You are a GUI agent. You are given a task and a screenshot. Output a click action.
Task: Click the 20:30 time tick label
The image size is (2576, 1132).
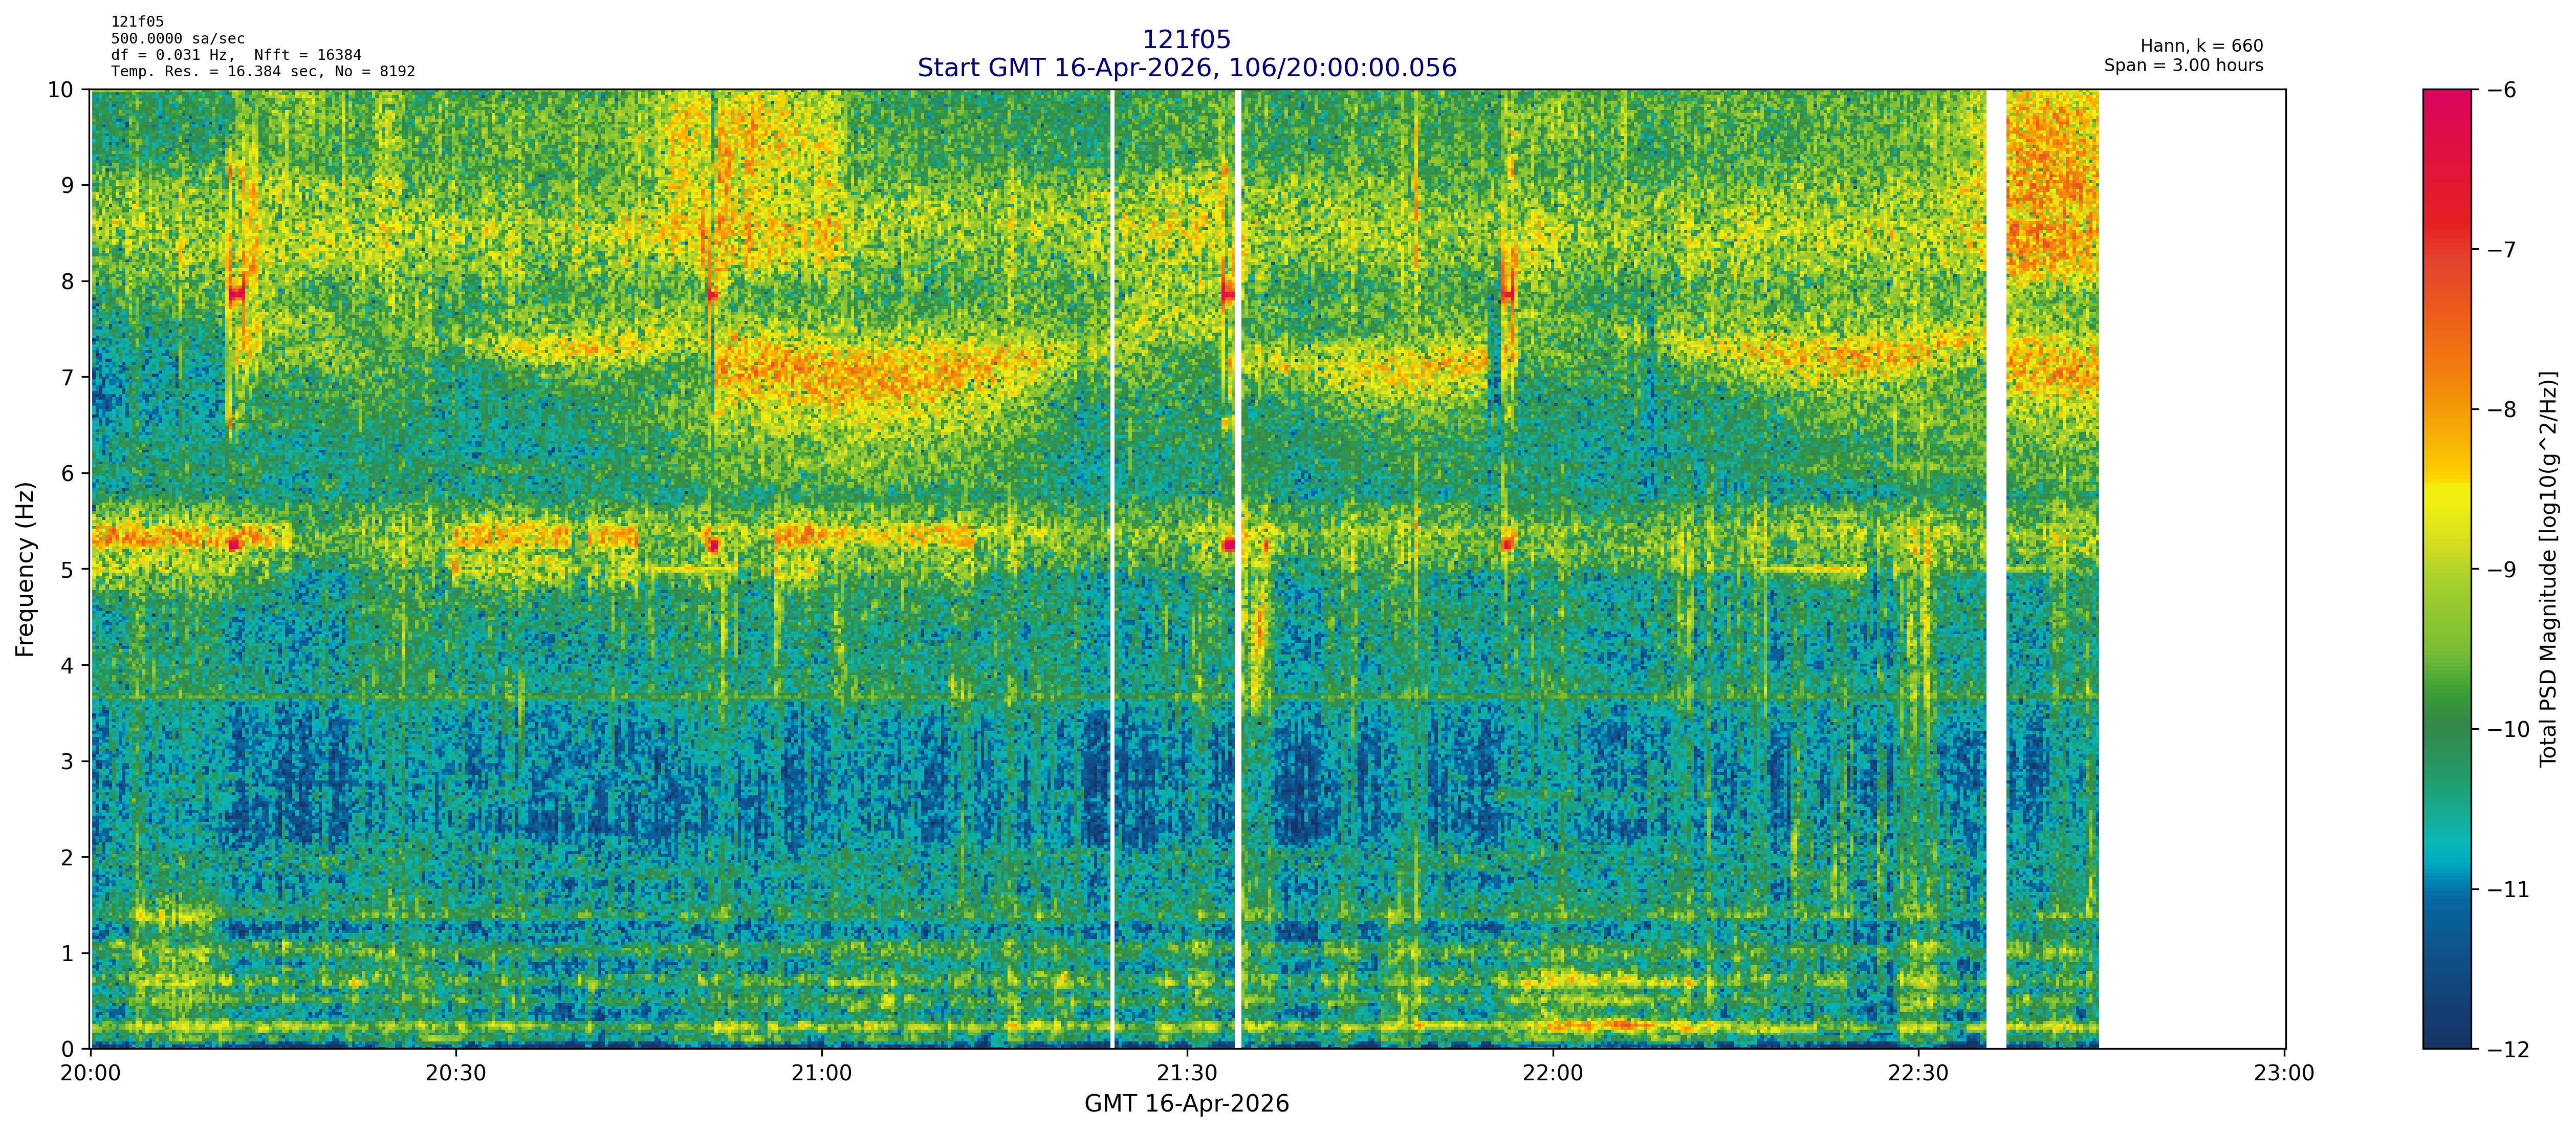(456, 1074)
